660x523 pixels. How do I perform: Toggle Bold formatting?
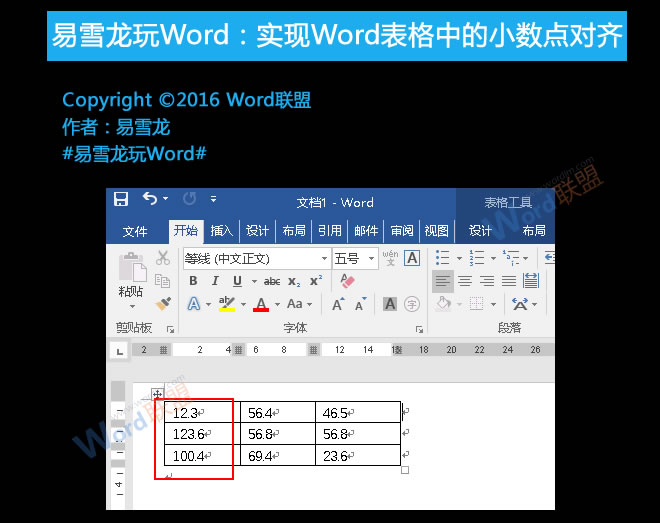(x=193, y=282)
